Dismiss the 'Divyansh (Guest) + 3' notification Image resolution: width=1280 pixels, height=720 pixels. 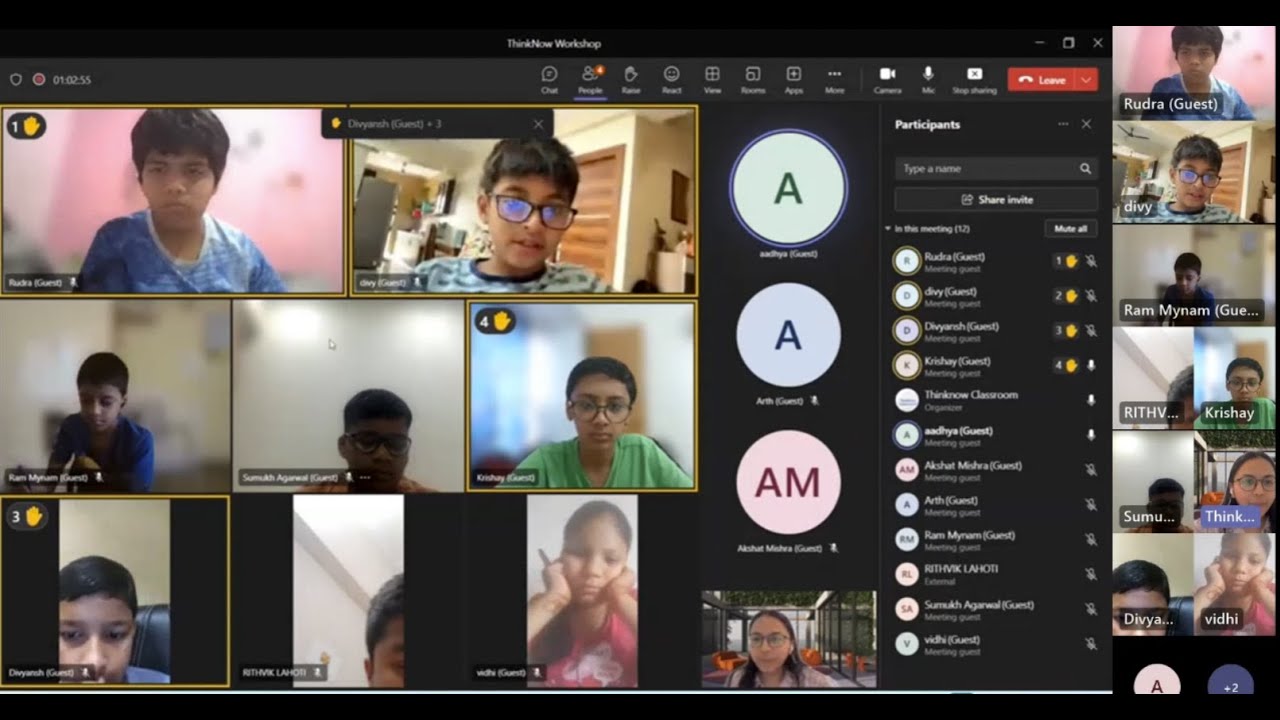click(538, 124)
